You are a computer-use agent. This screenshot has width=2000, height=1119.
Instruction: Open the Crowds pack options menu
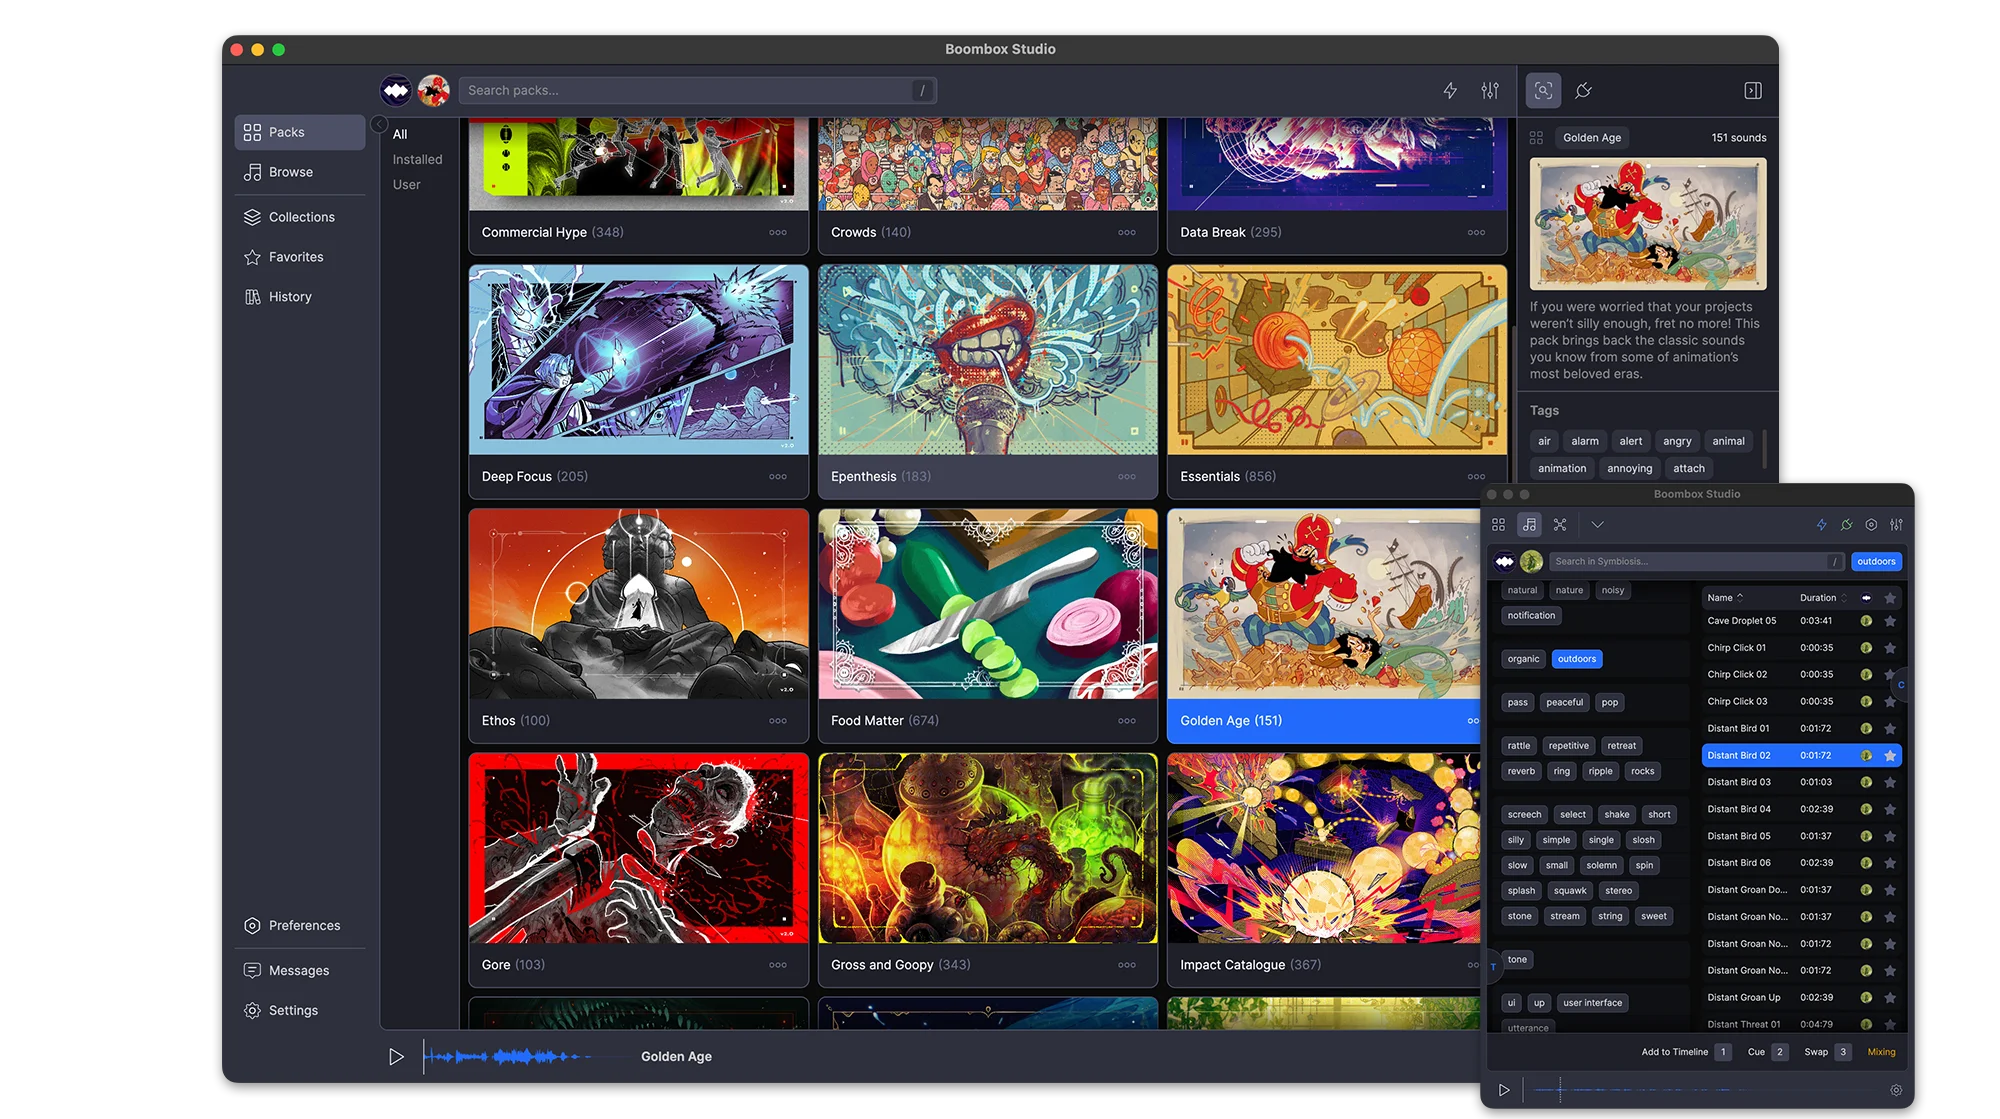coord(1127,232)
